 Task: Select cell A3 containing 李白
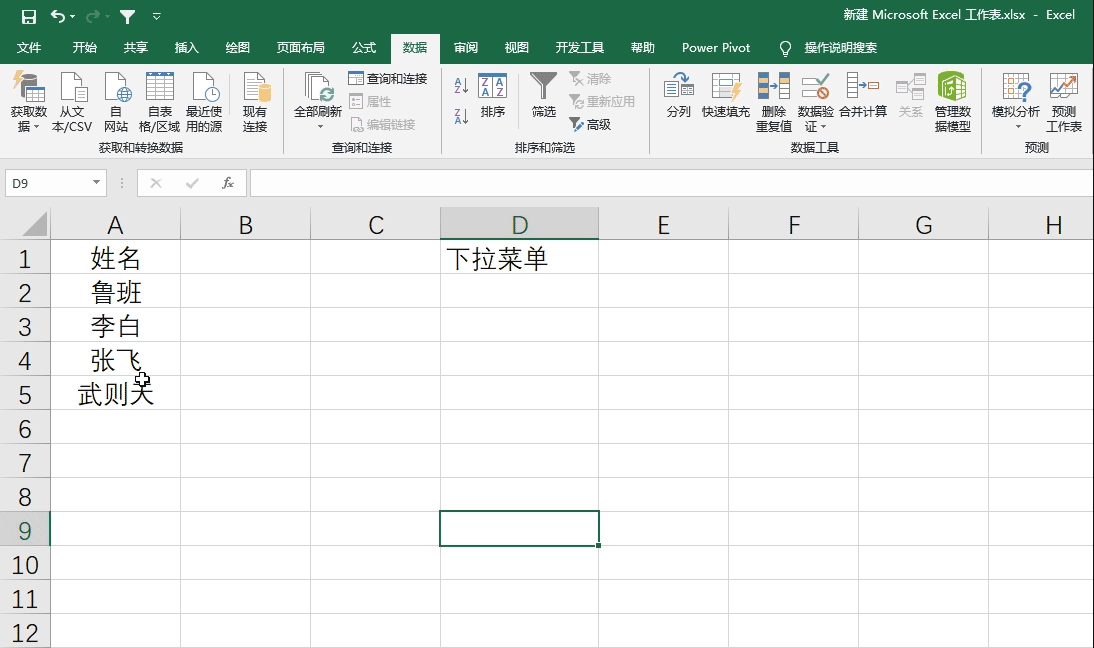(115, 326)
